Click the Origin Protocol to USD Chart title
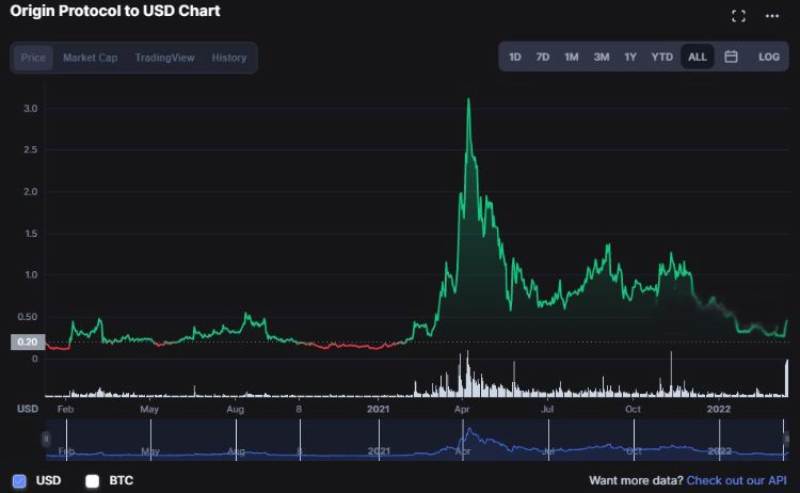Screen dimensions: 800x493 coord(115,11)
